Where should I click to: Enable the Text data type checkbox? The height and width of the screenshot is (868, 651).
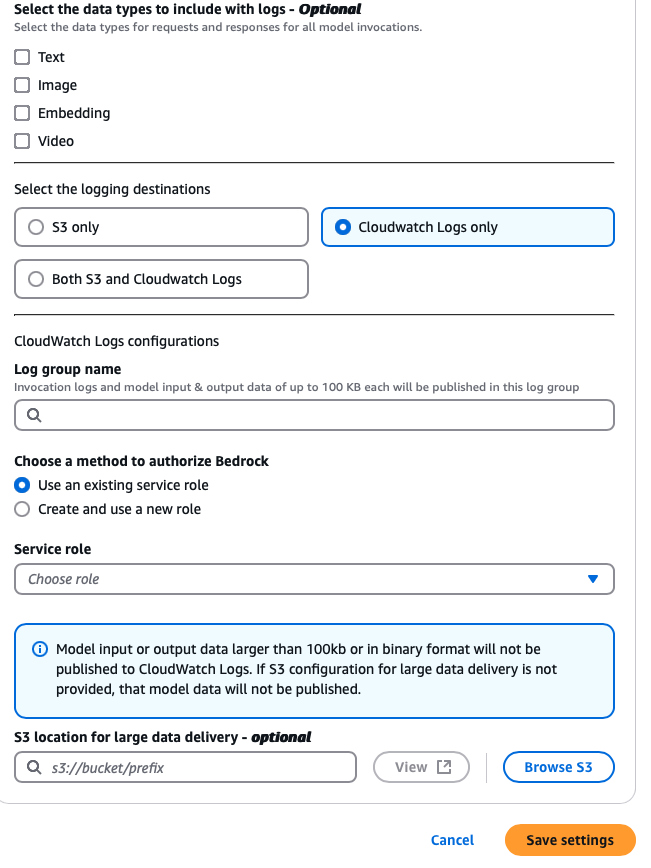[x=21, y=57]
